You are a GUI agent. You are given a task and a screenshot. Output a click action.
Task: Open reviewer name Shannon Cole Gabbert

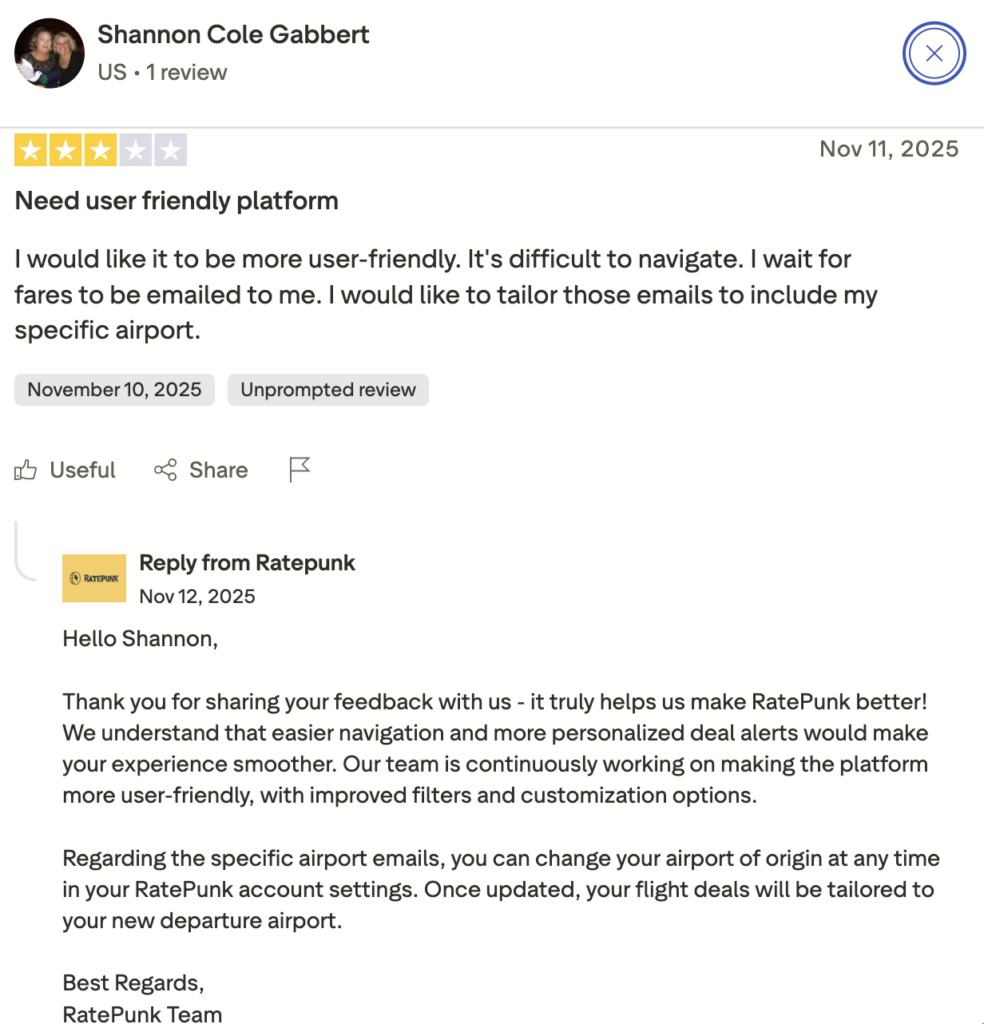pos(233,34)
